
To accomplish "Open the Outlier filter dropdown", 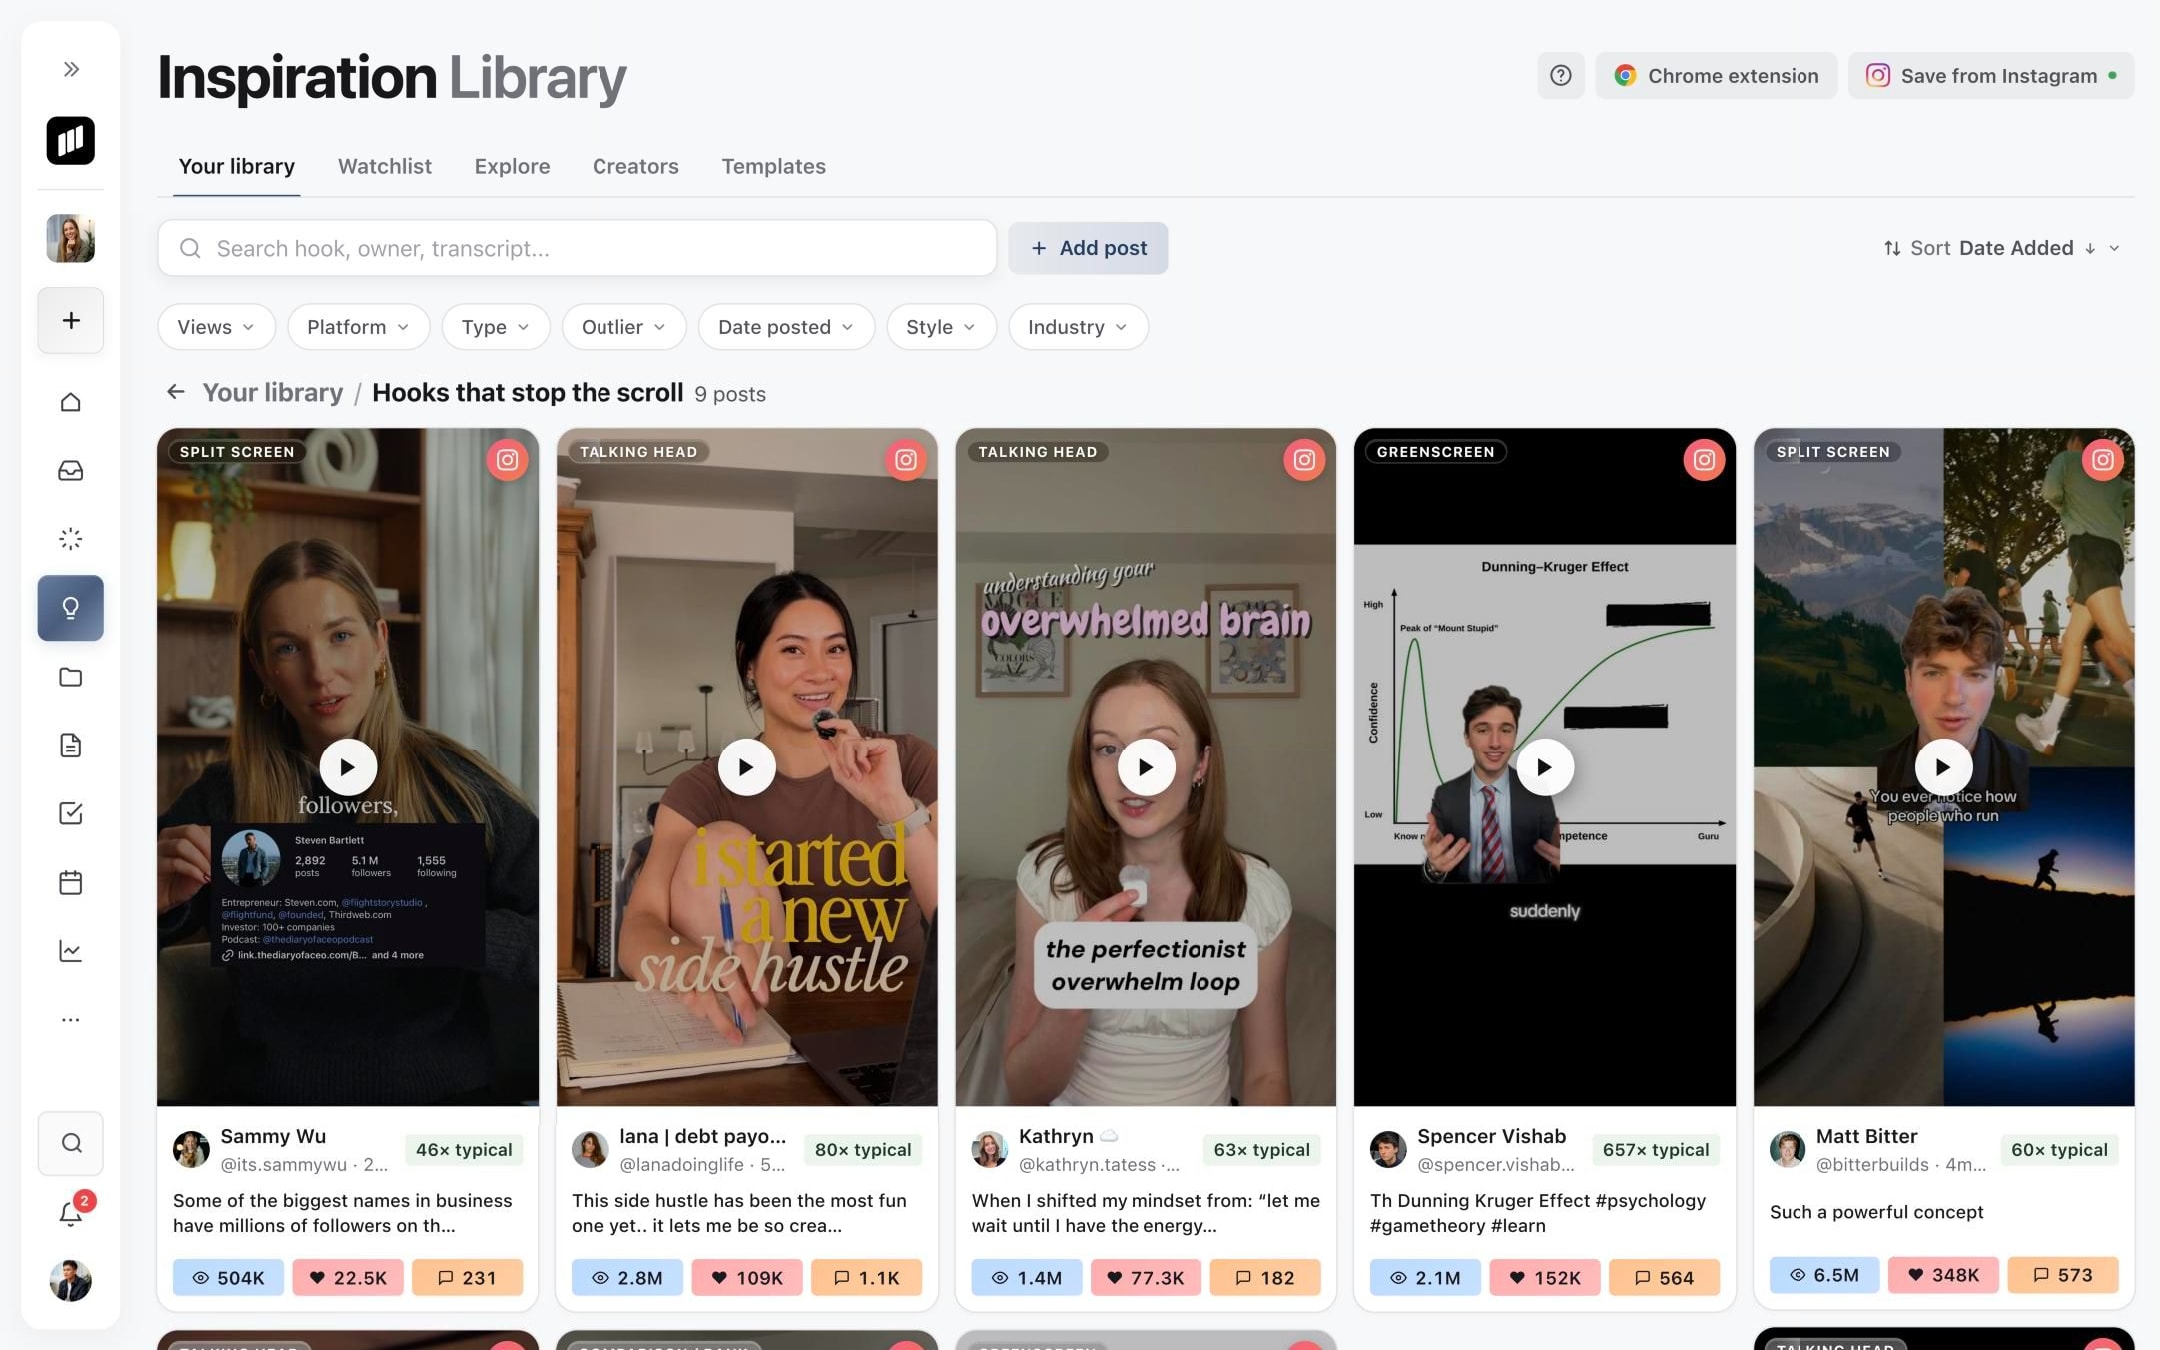I will click(624, 327).
